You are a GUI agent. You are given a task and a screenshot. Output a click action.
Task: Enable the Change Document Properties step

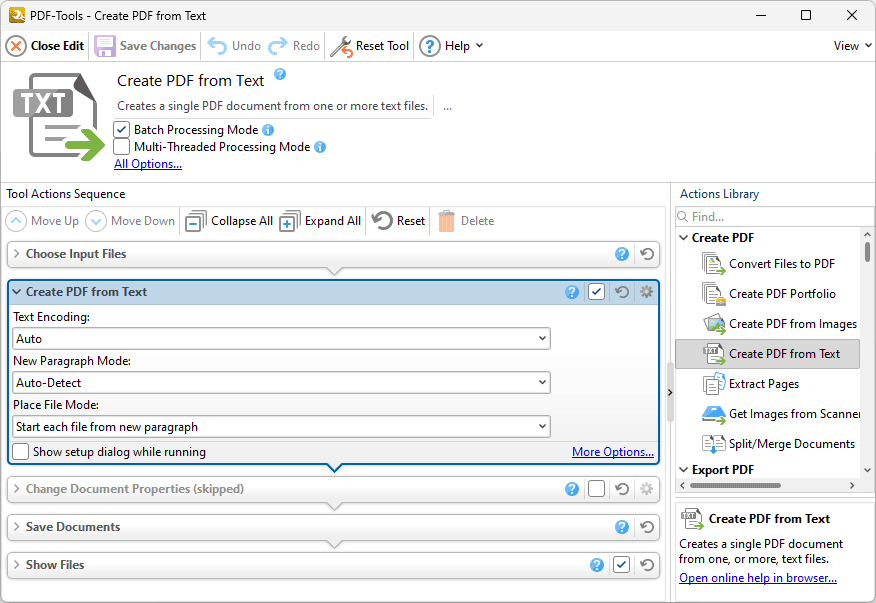[x=597, y=489]
